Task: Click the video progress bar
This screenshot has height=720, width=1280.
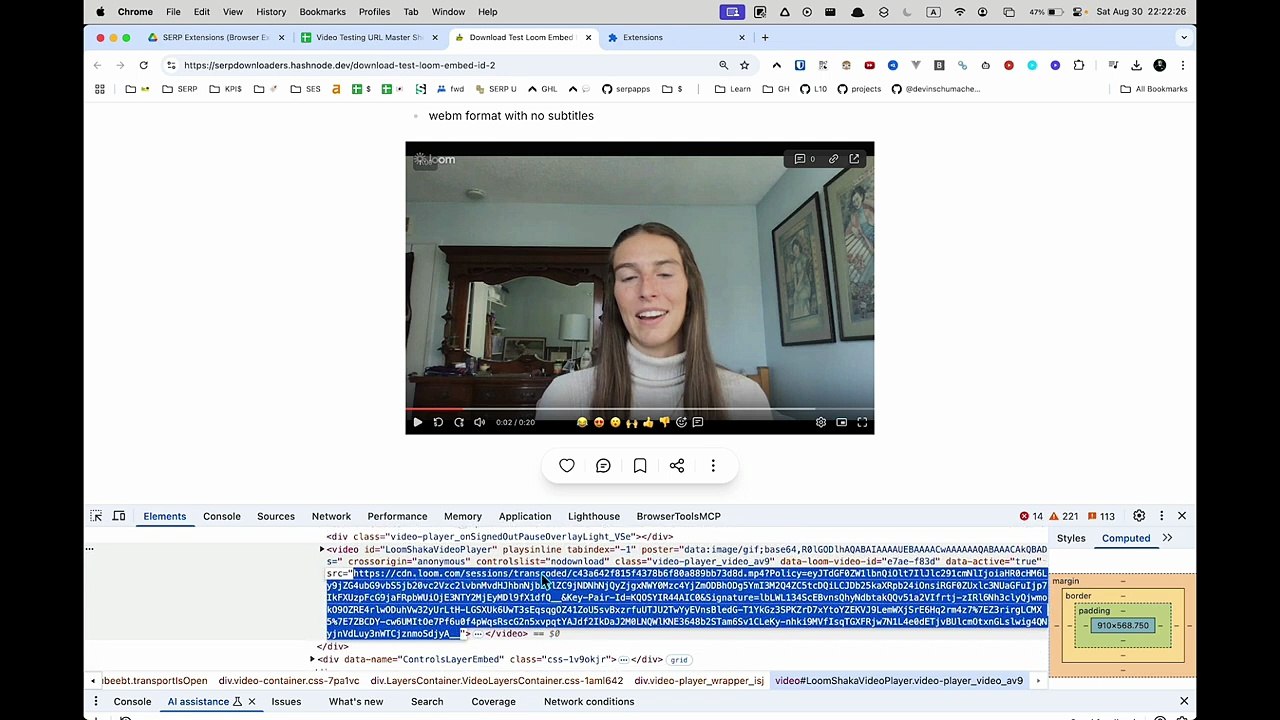Action: (639, 409)
